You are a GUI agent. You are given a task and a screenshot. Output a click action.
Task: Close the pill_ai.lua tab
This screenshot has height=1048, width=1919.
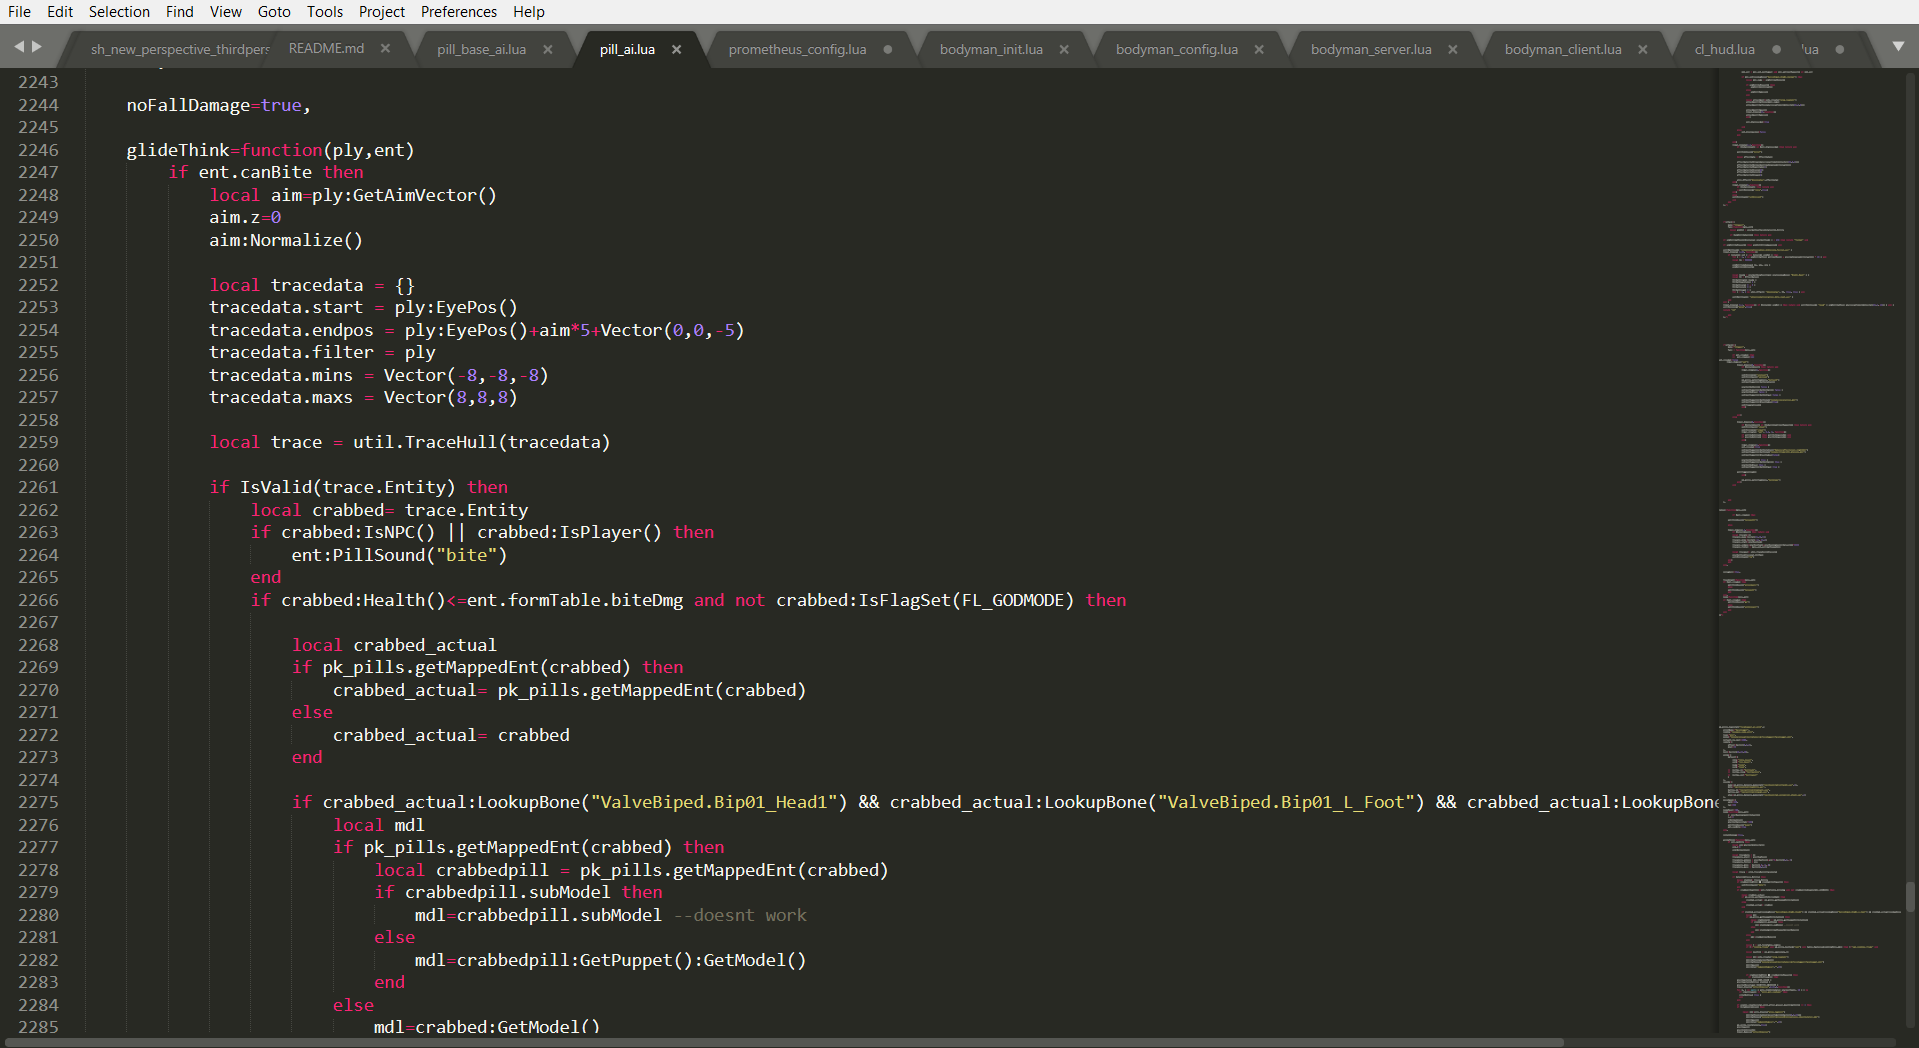click(x=677, y=49)
